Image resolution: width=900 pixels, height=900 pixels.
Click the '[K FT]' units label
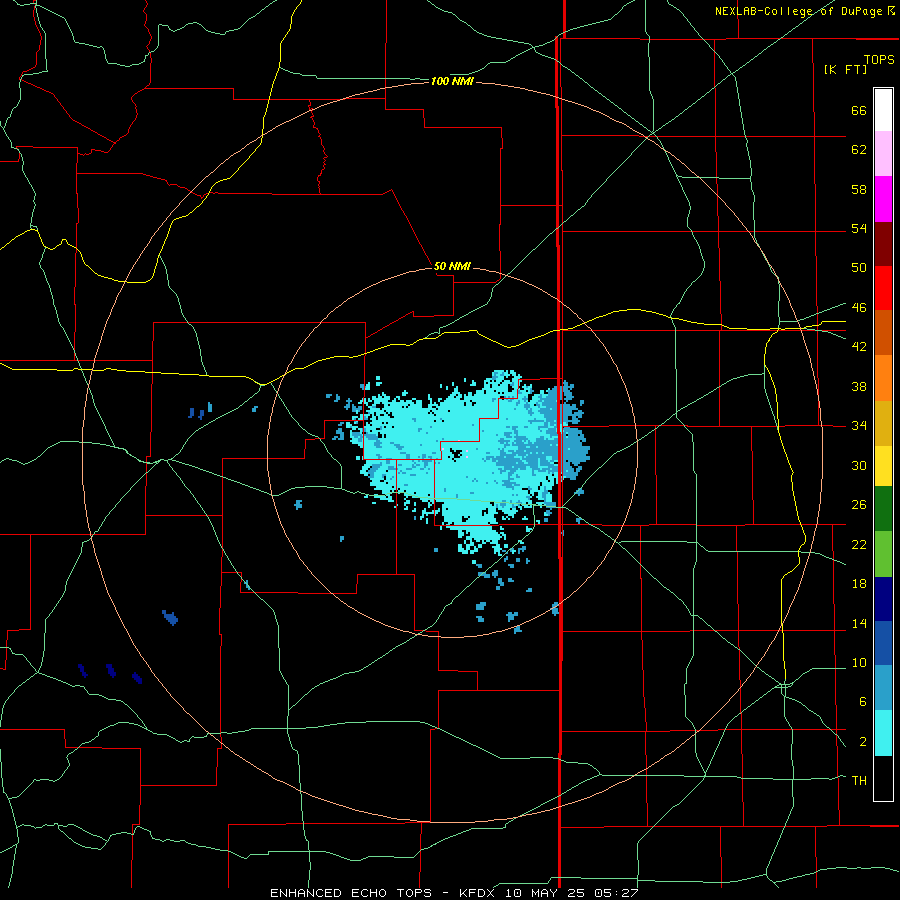(845, 69)
